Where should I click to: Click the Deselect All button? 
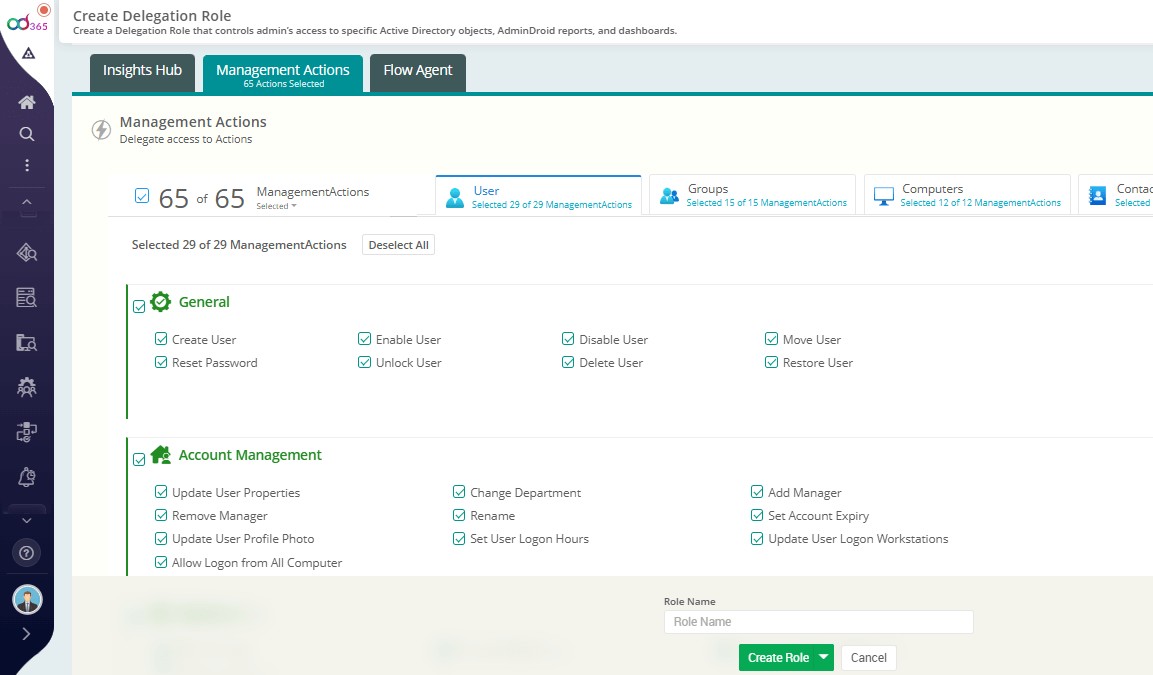pos(398,244)
